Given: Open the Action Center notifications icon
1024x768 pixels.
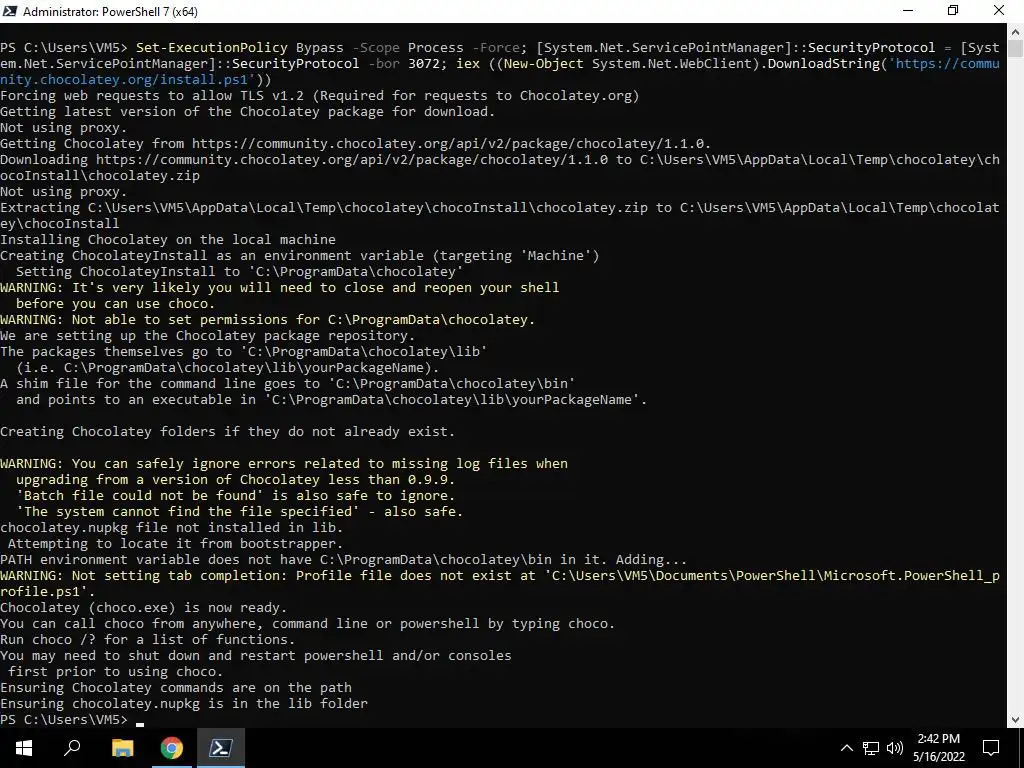Looking at the screenshot, I should pyautogui.click(x=991, y=748).
